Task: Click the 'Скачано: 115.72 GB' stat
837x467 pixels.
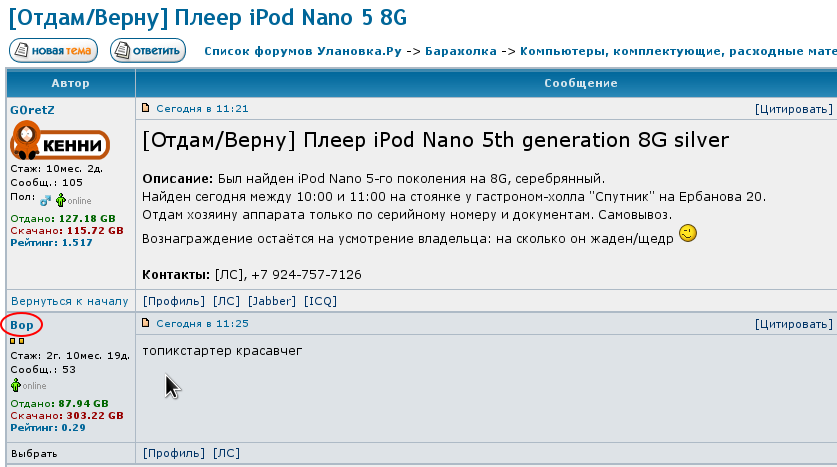Action: tap(67, 231)
